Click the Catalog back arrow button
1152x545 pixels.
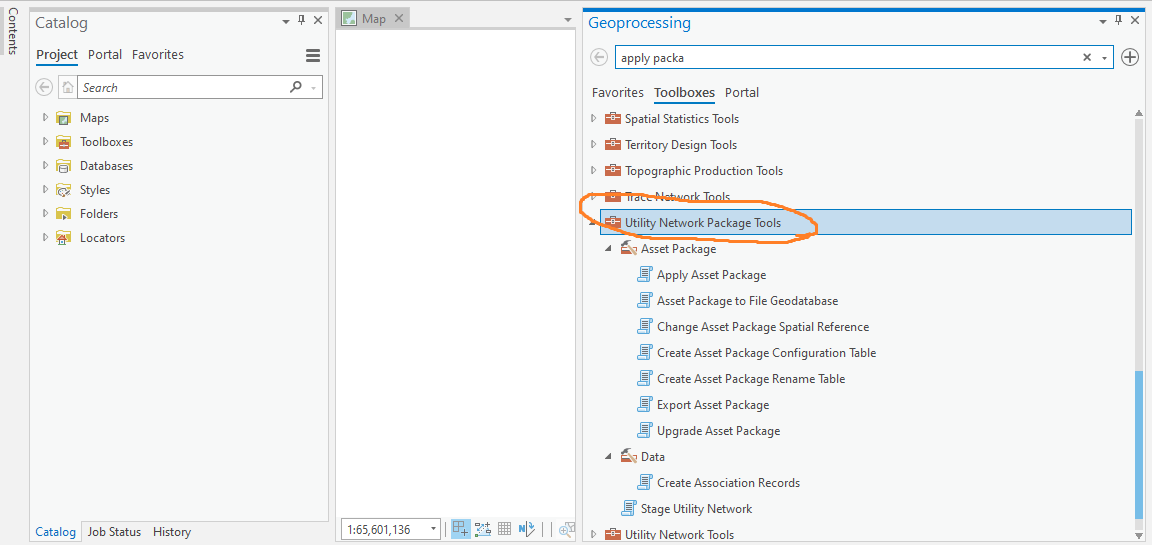(44, 87)
